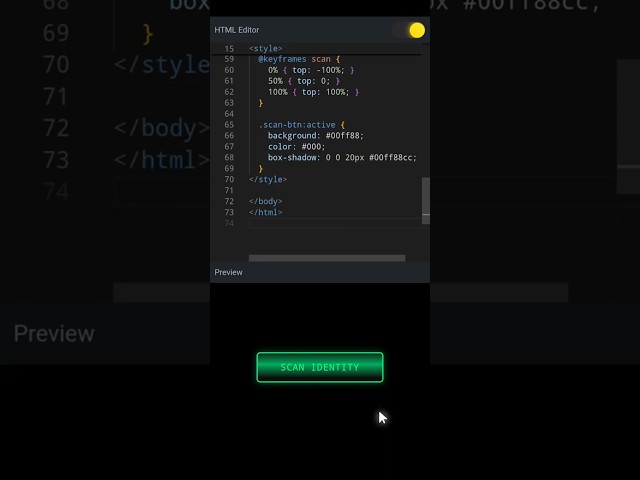The width and height of the screenshot is (640, 480).
Task: Click the HTML Editor title label
Action: [x=237, y=30]
